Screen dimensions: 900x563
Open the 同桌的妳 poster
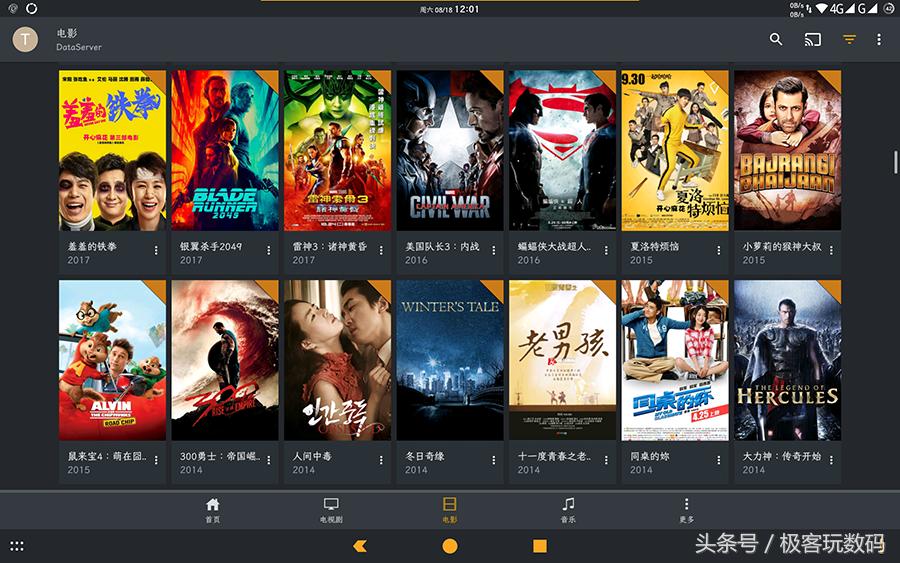(675, 360)
